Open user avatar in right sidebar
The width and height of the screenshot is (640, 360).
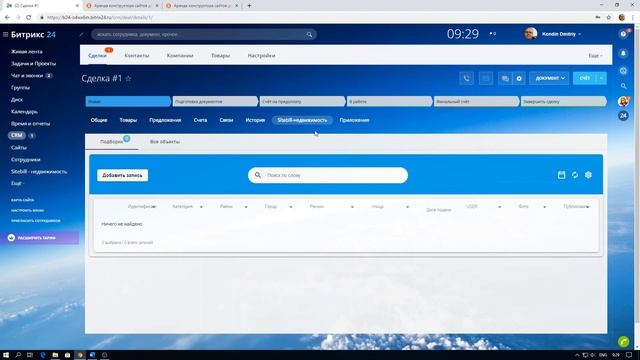(x=623, y=101)
